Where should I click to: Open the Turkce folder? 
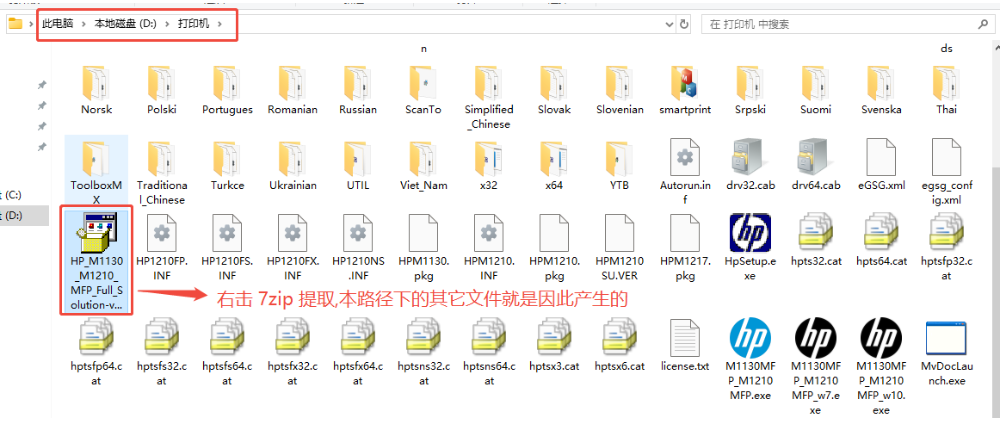point(227,166)
